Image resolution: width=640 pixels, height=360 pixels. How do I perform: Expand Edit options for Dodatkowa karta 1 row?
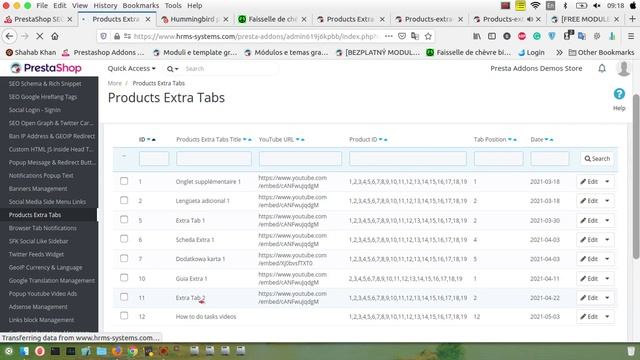pyautogui.click(x=607, y=259)
